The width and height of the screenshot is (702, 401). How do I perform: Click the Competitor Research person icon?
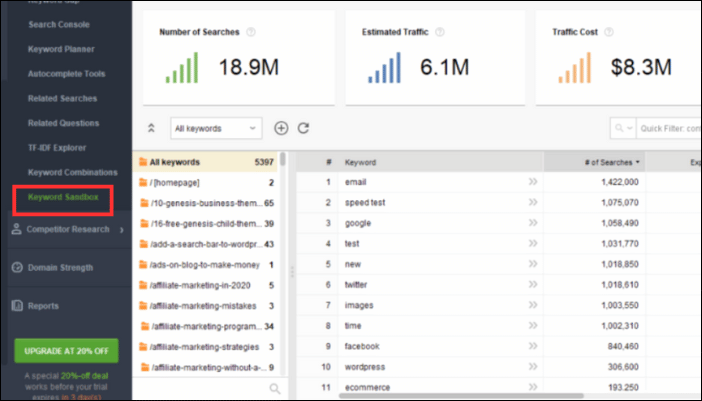pyautogui.click(x=17, y=229)
